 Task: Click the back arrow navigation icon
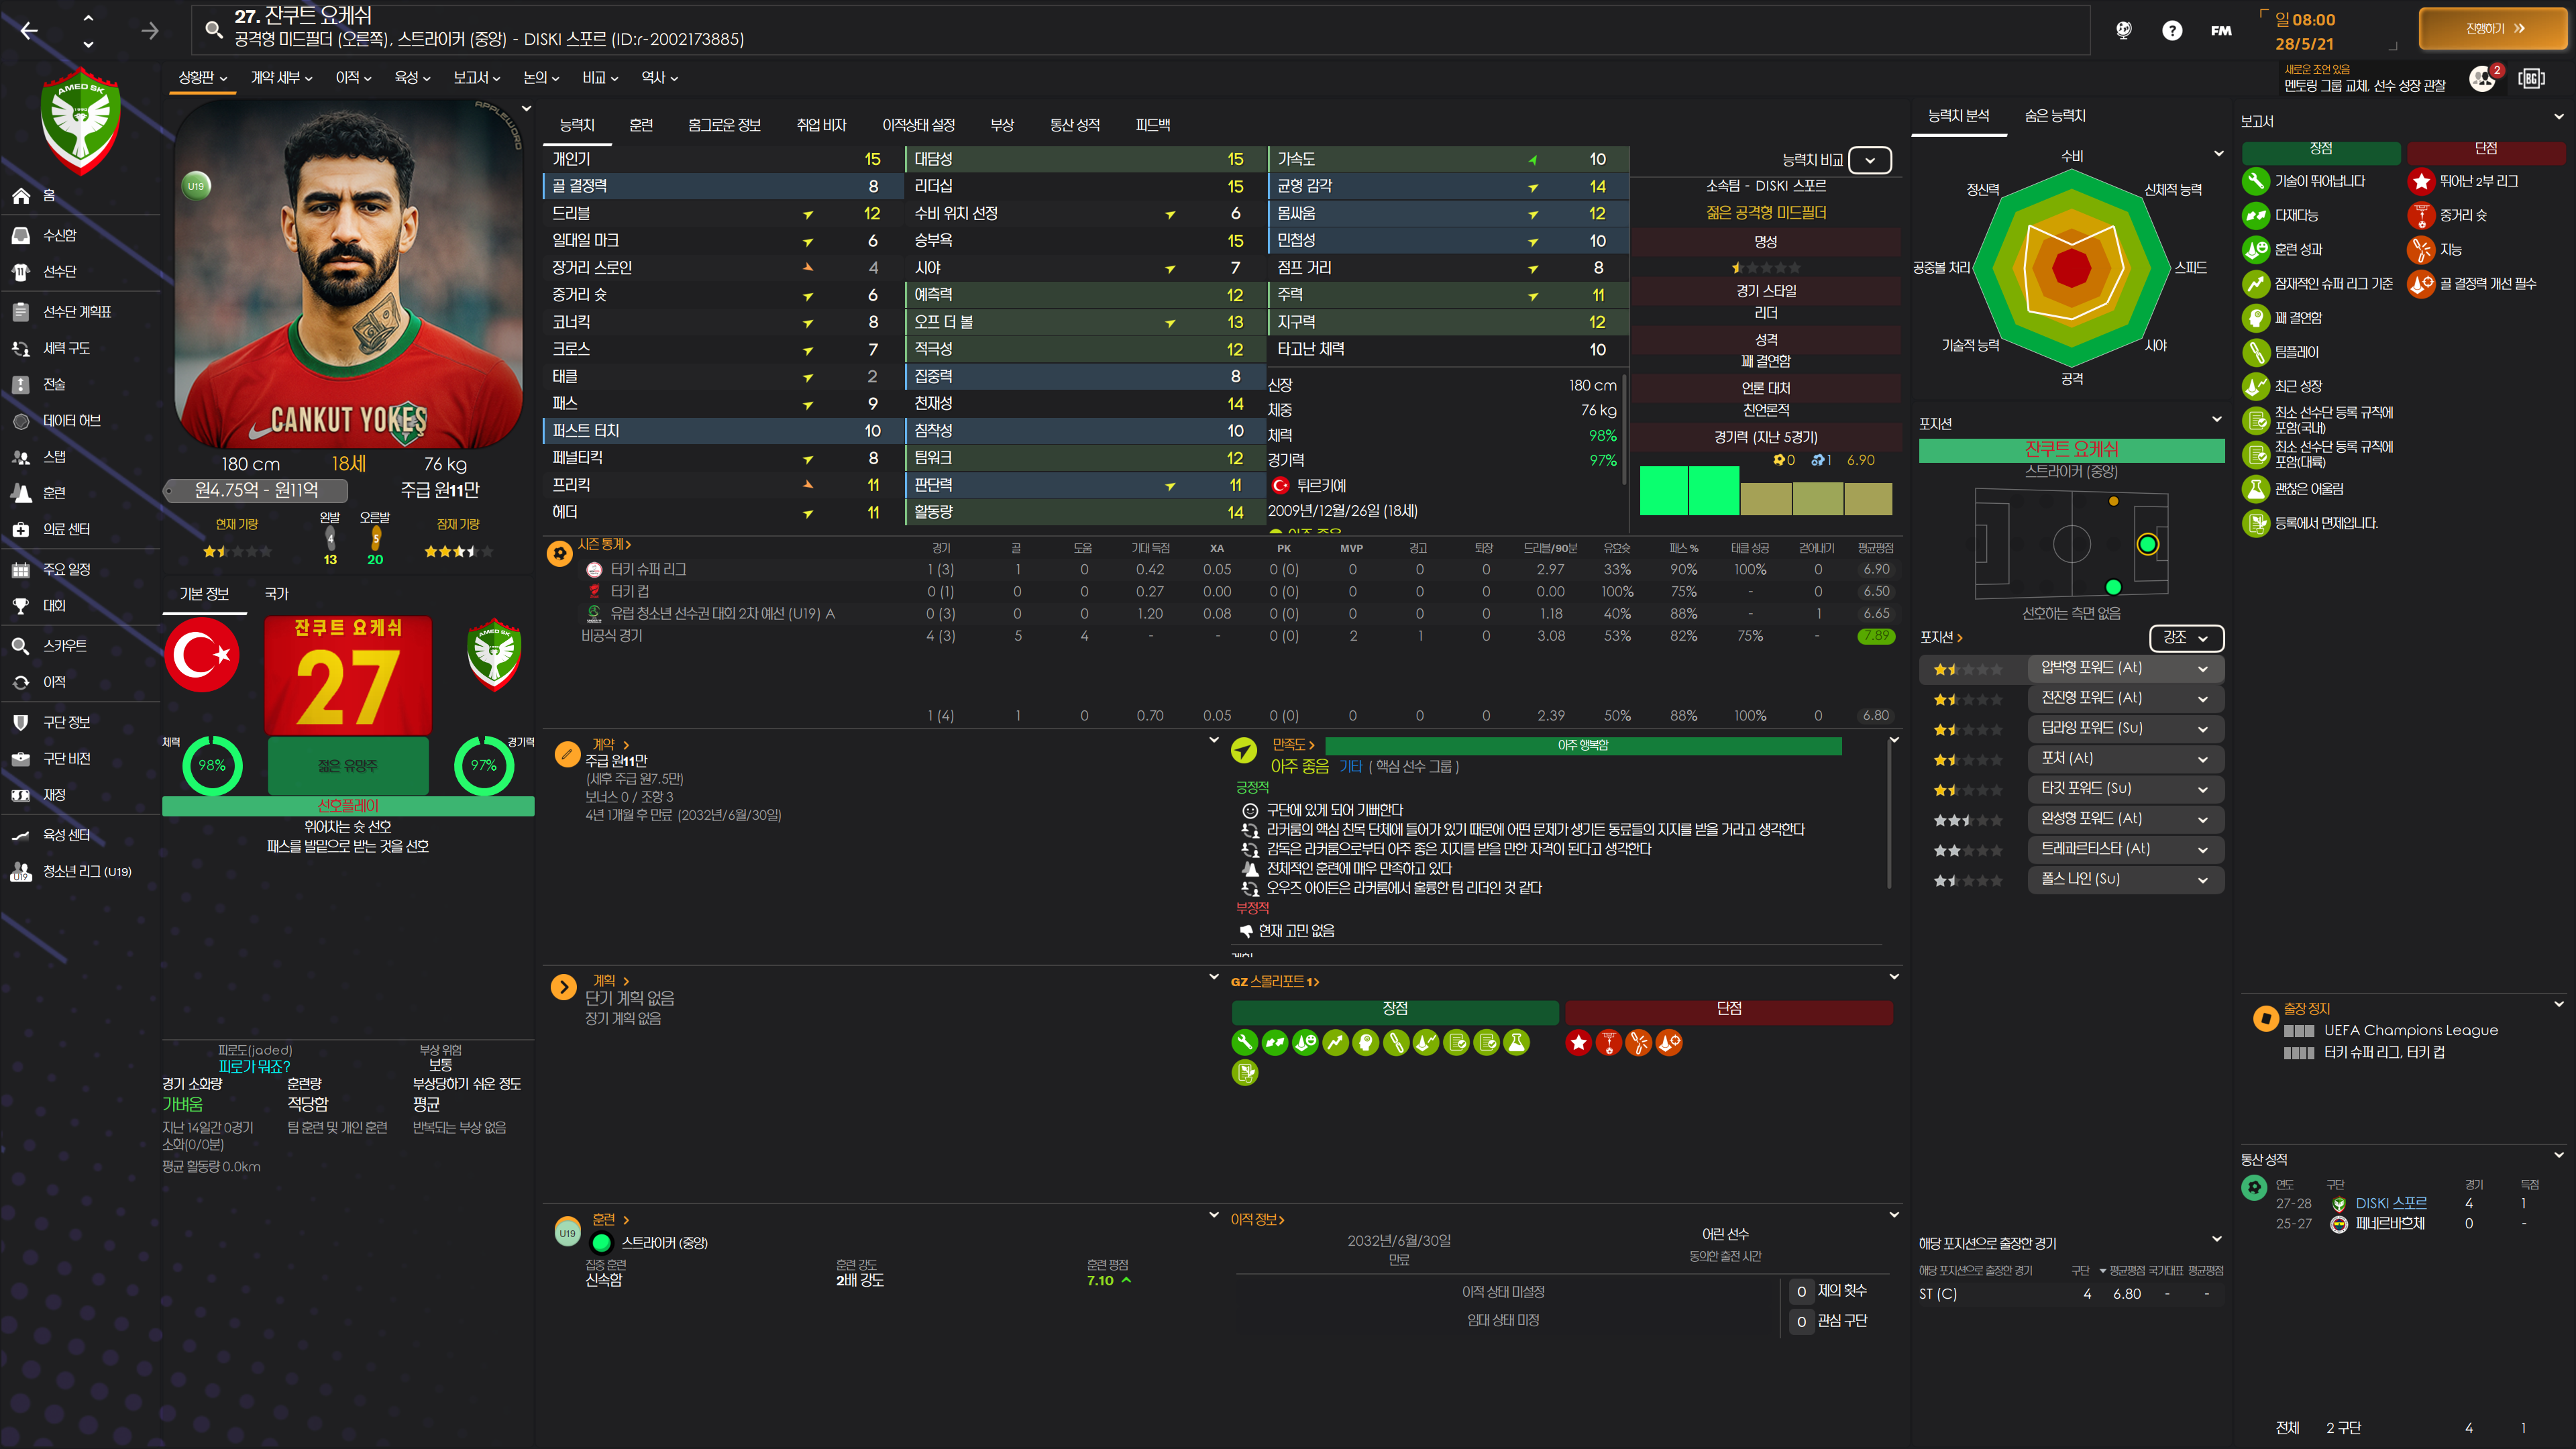tap(29, 31)
